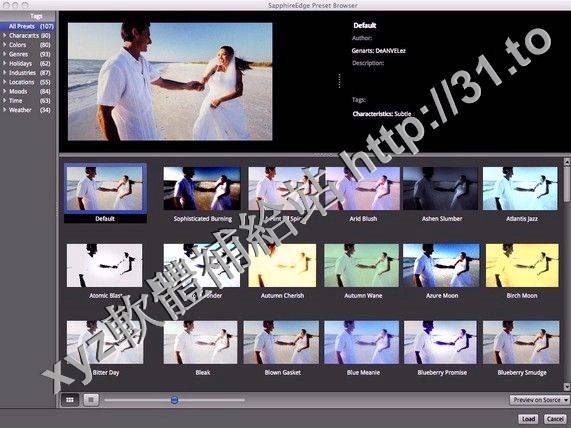Select the Bleak preset thumbnail
This screenshot has height=428, width=571.
[x=200, y=342]
